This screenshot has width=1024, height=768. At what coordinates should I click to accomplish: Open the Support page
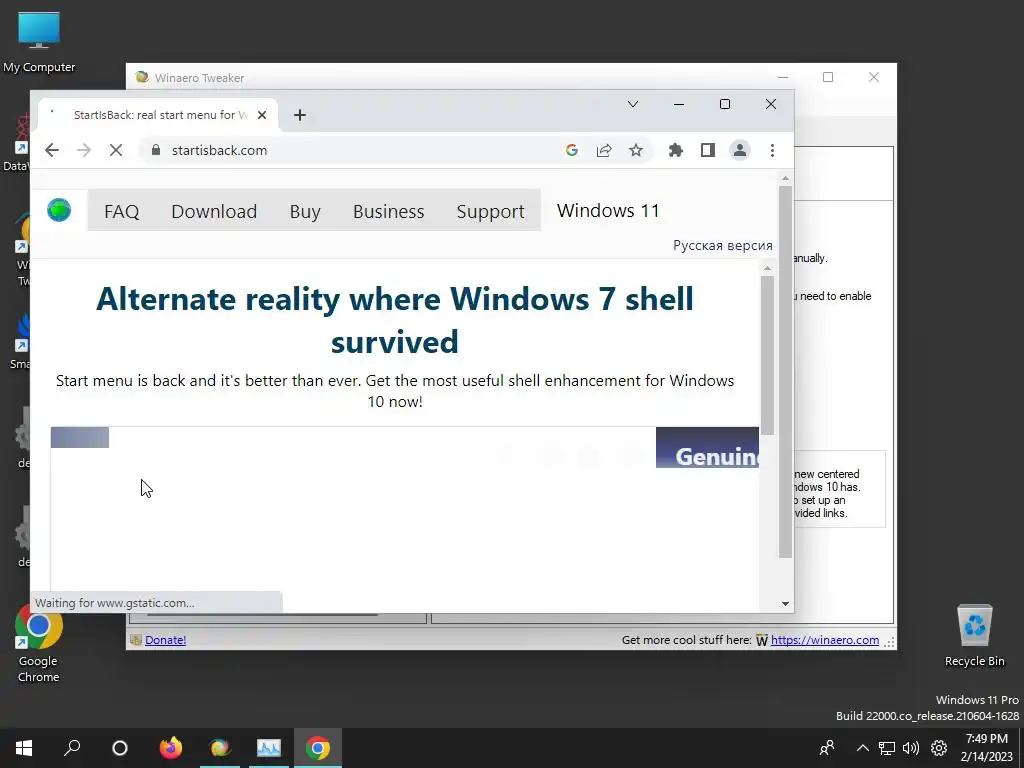[490, 212]
